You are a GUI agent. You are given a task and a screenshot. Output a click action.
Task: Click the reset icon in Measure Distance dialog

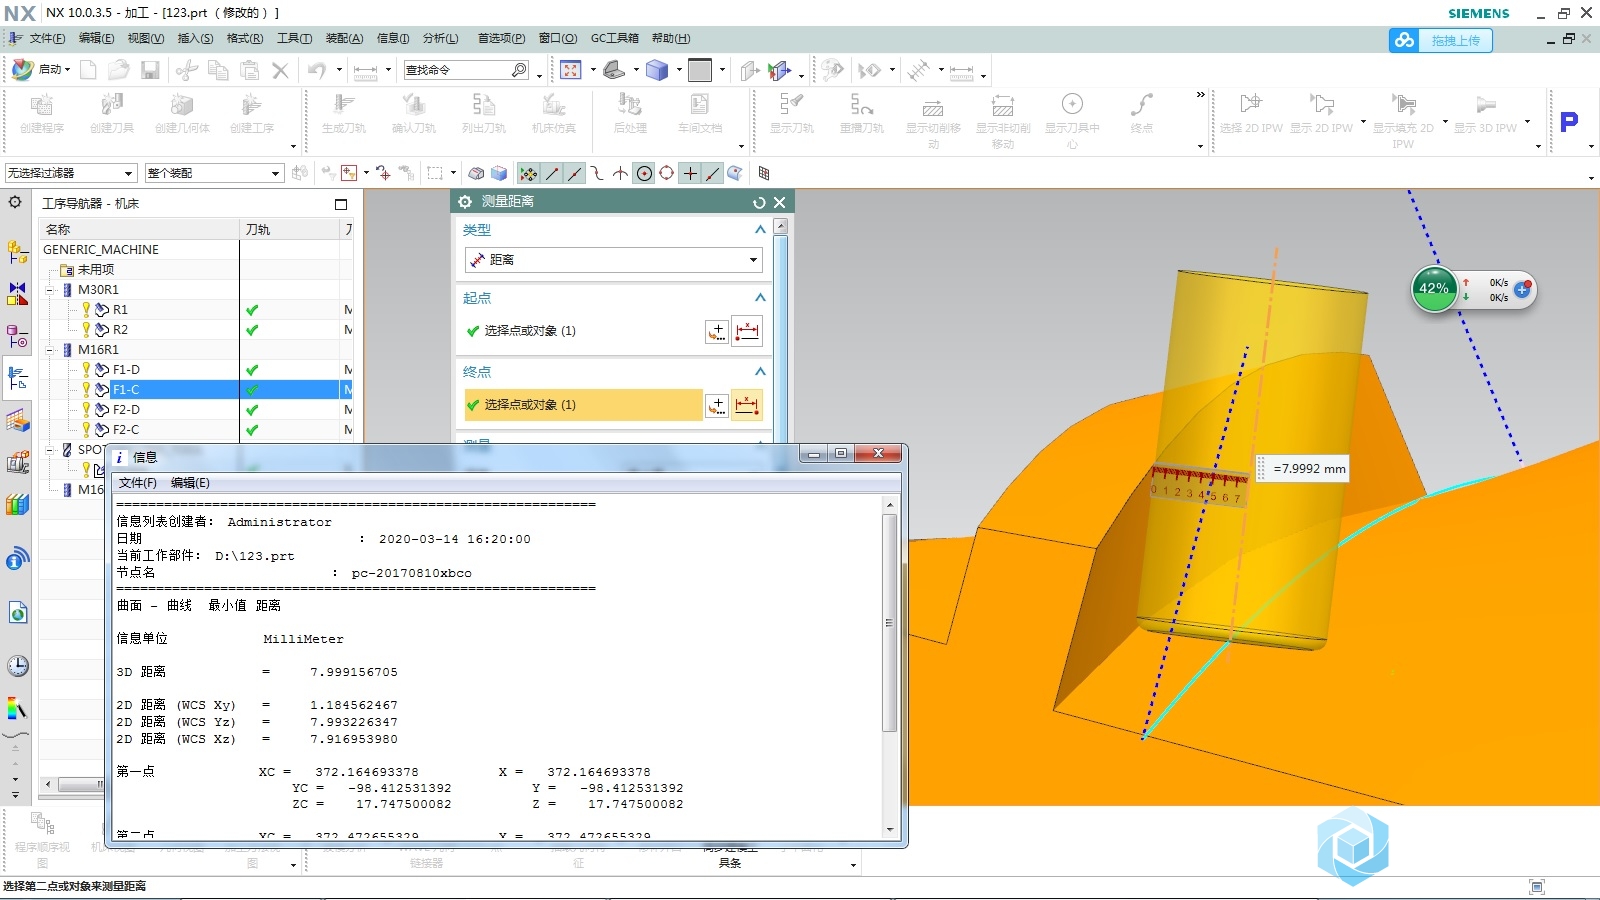(x=759, y=202)
